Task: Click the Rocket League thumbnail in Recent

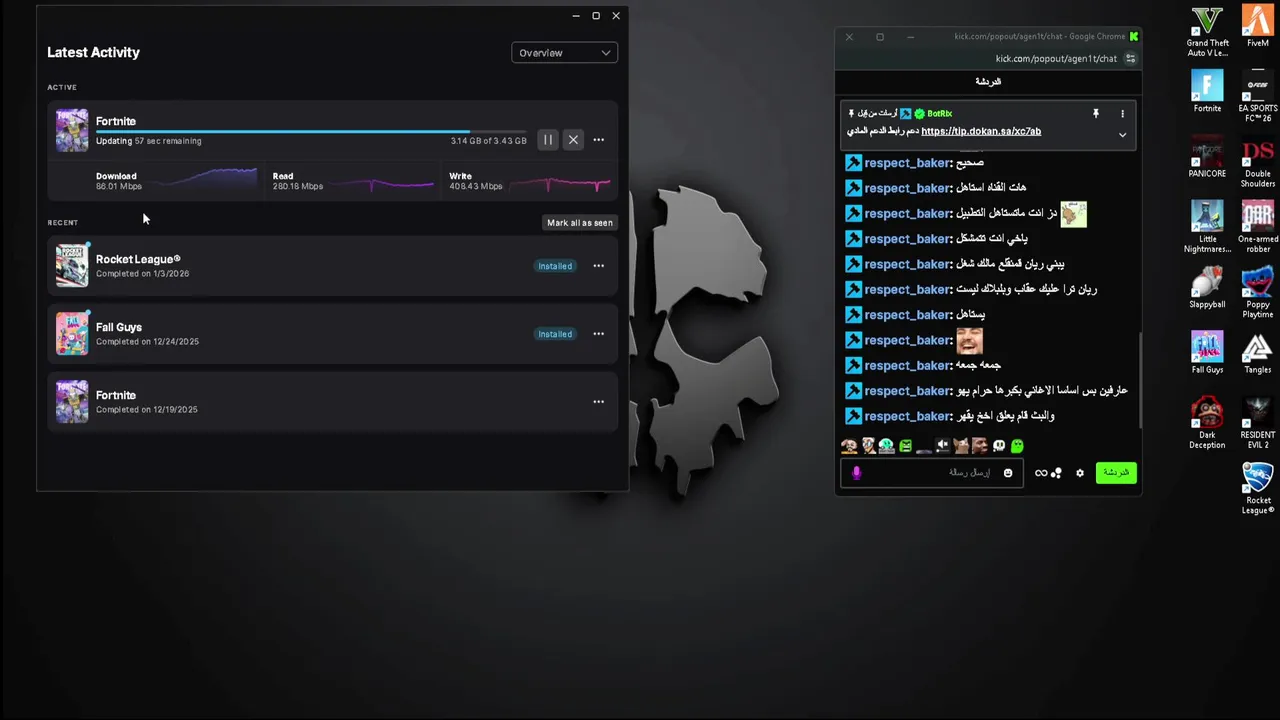Action: point(72,266)
